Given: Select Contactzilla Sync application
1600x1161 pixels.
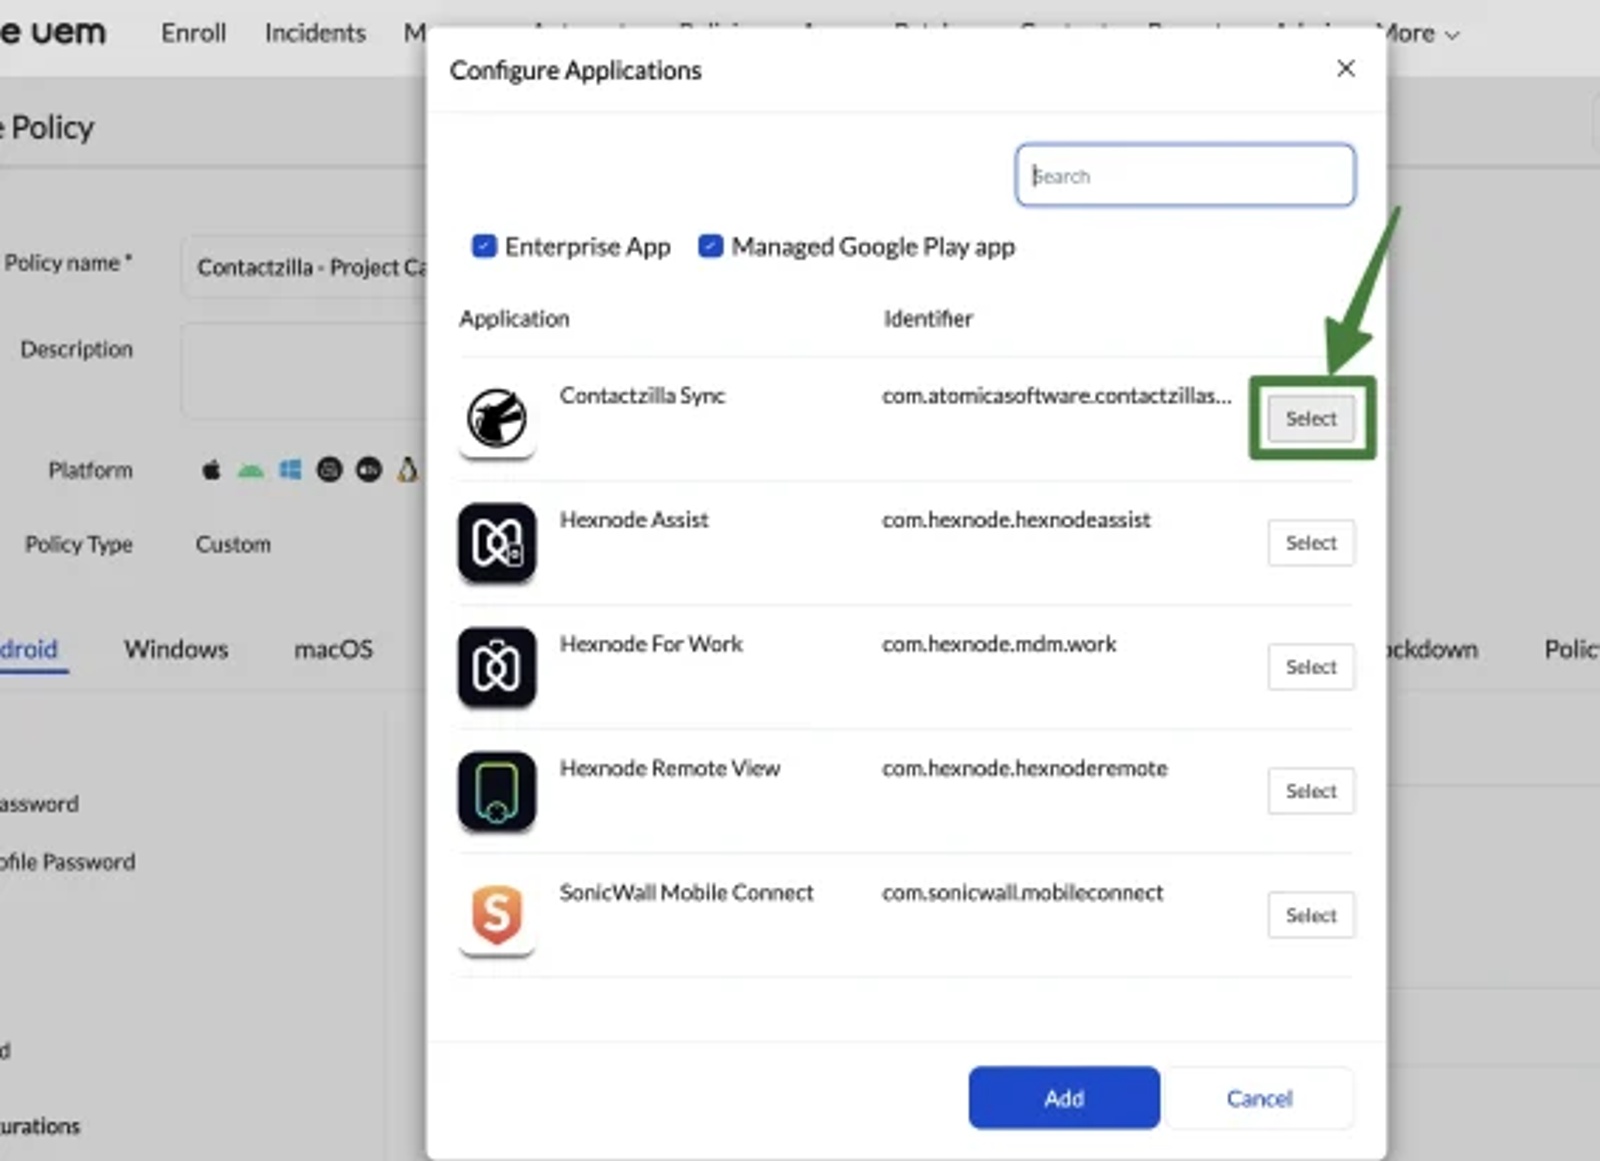Looking at the screenshot, I should (1311, 418).
